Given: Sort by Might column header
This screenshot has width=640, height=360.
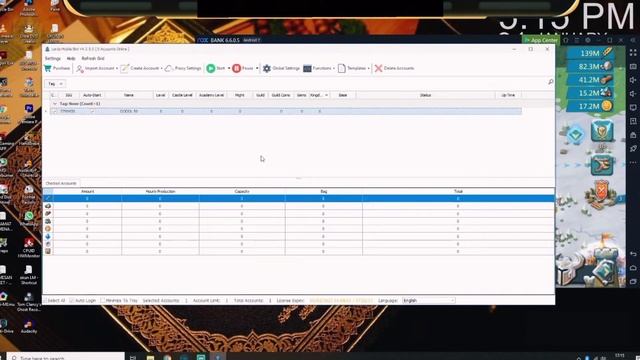Looking at the screenshot, I should click(x=240, y=95).
